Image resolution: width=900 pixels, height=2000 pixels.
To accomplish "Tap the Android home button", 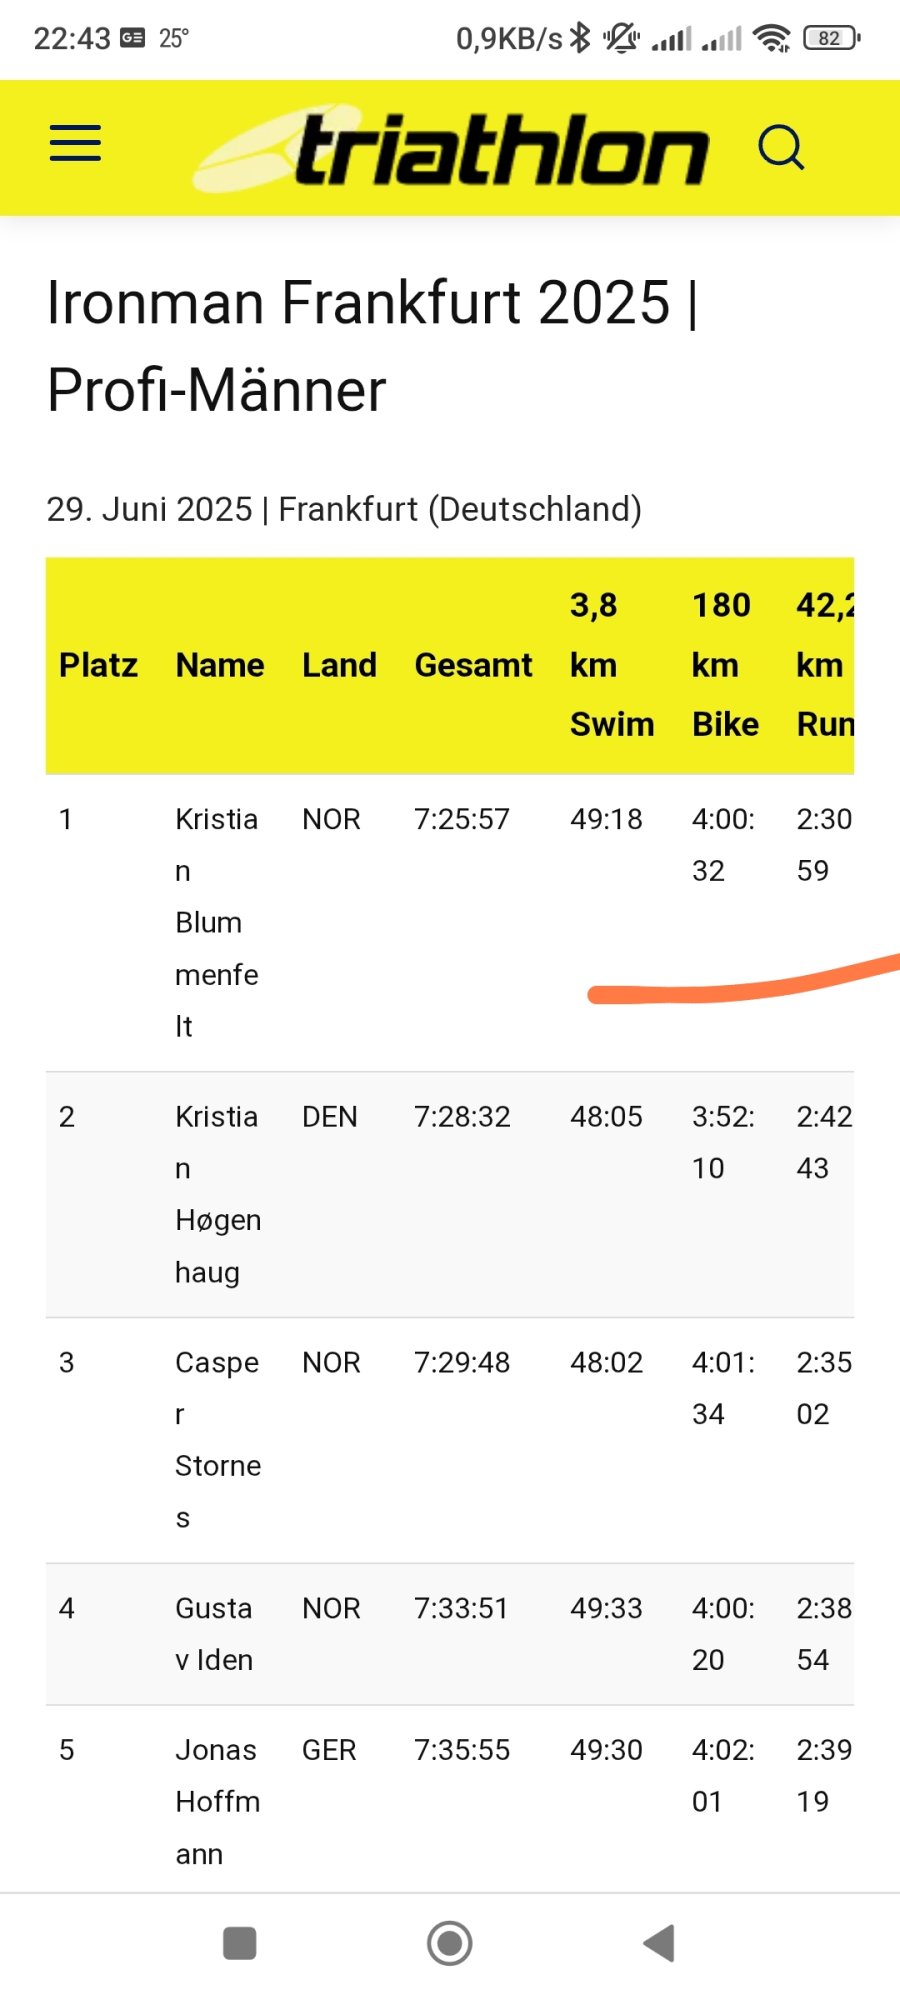I will (450, 1943).
